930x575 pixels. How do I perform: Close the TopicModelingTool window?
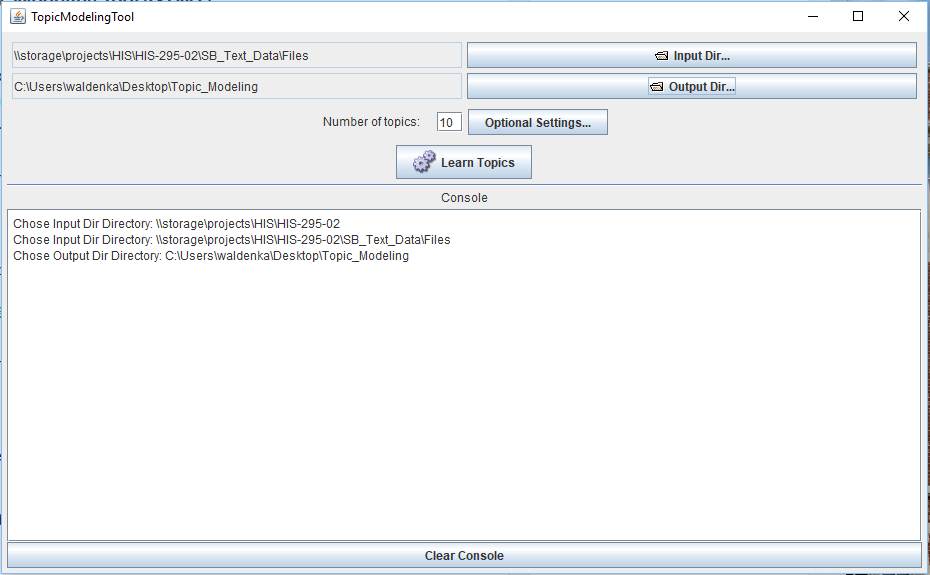pos(903,17)
